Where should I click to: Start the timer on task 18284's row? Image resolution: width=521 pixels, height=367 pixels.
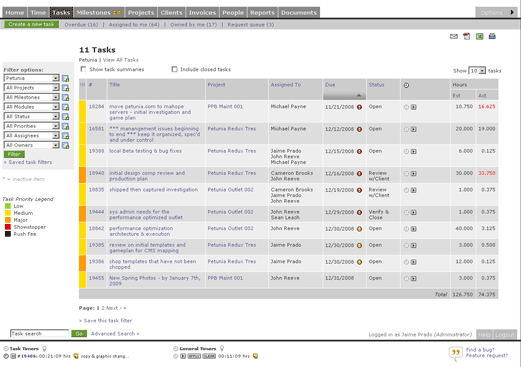(x=414, y=107)
